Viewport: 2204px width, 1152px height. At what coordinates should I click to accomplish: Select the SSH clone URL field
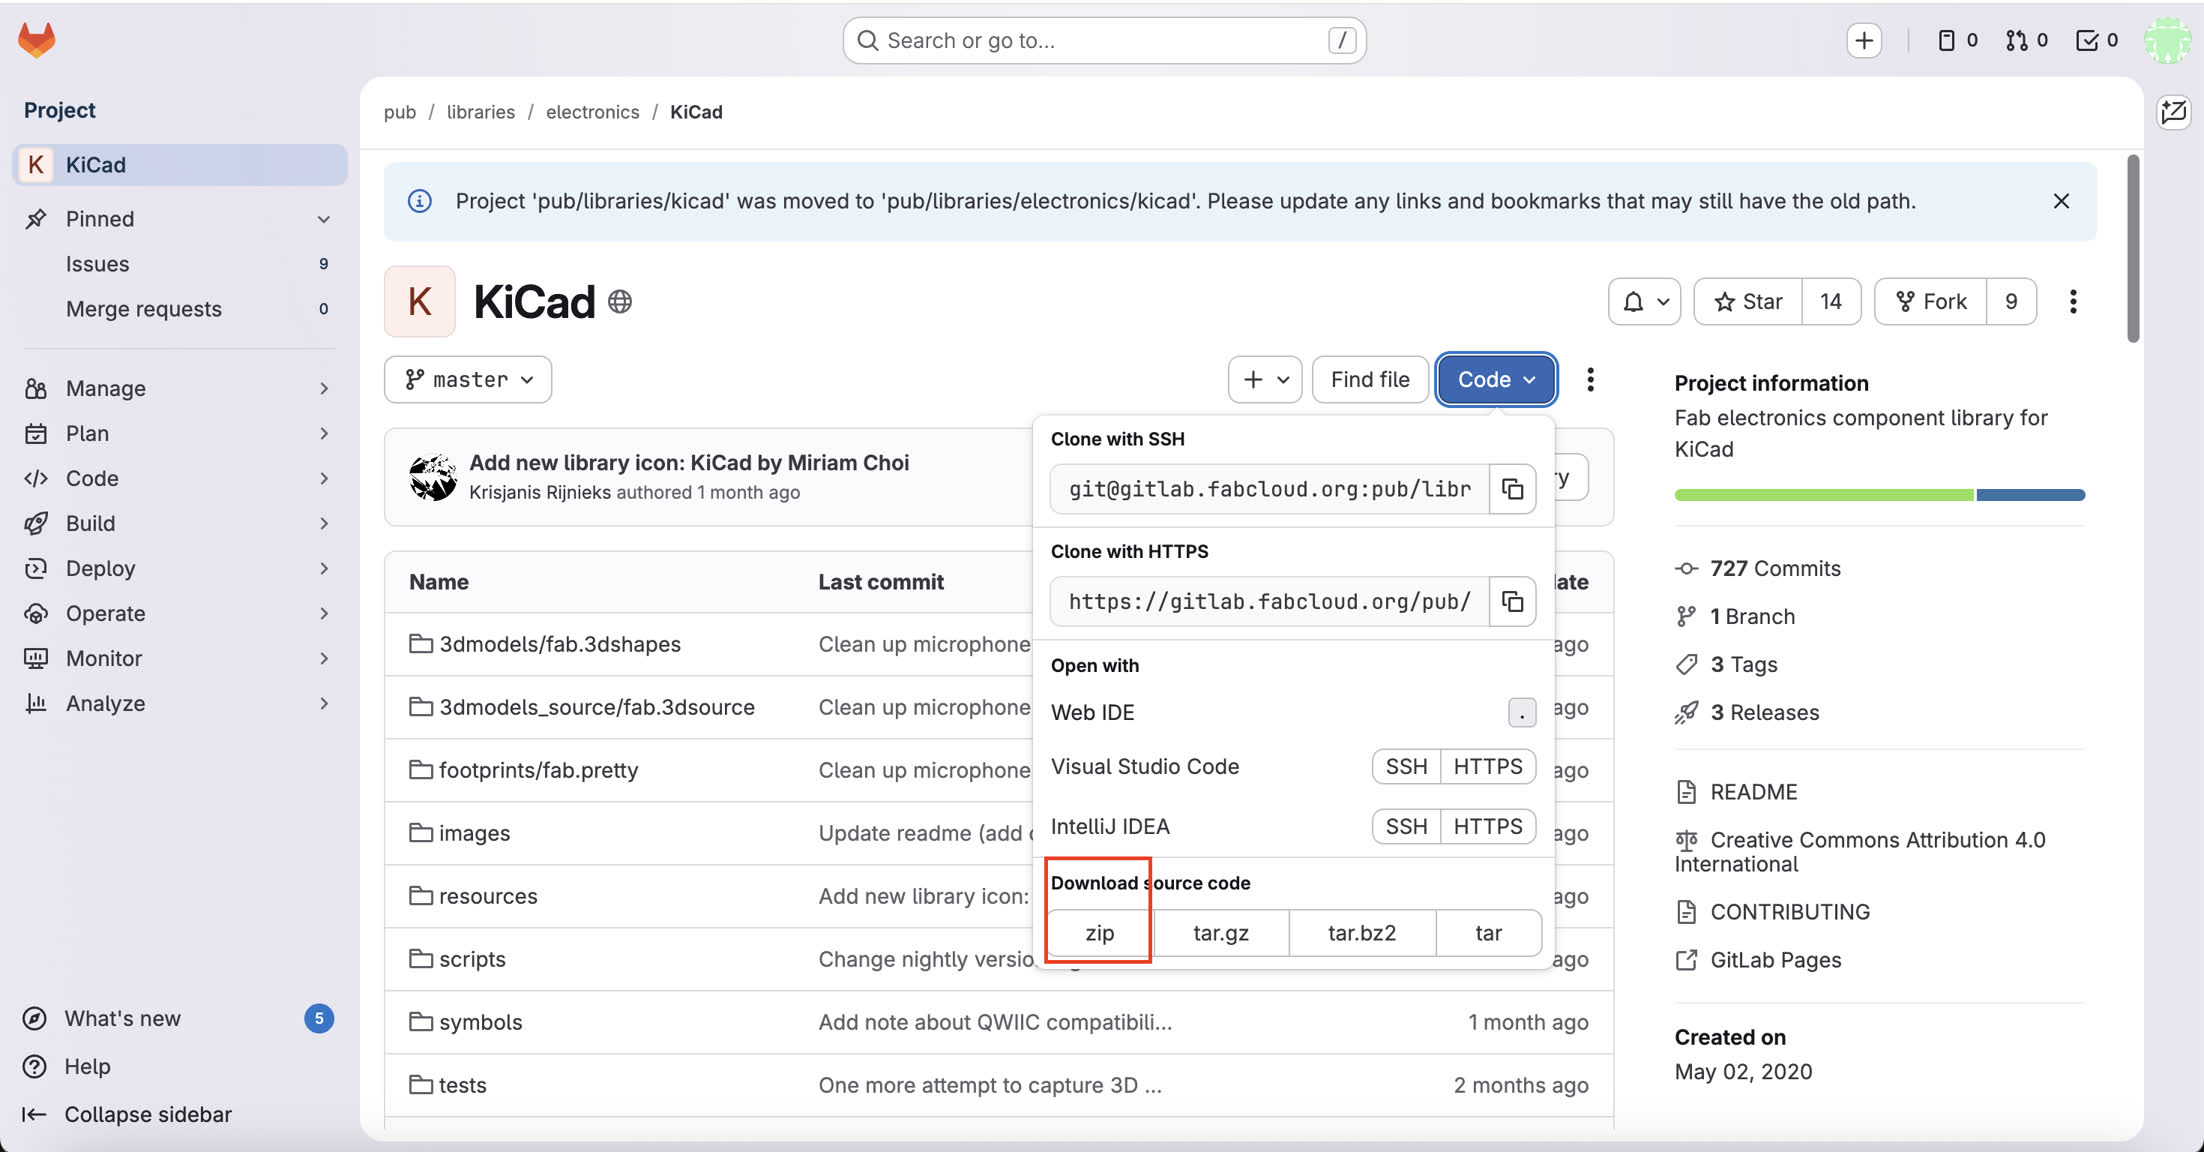pyautogui.click(x=1270, y=489)
